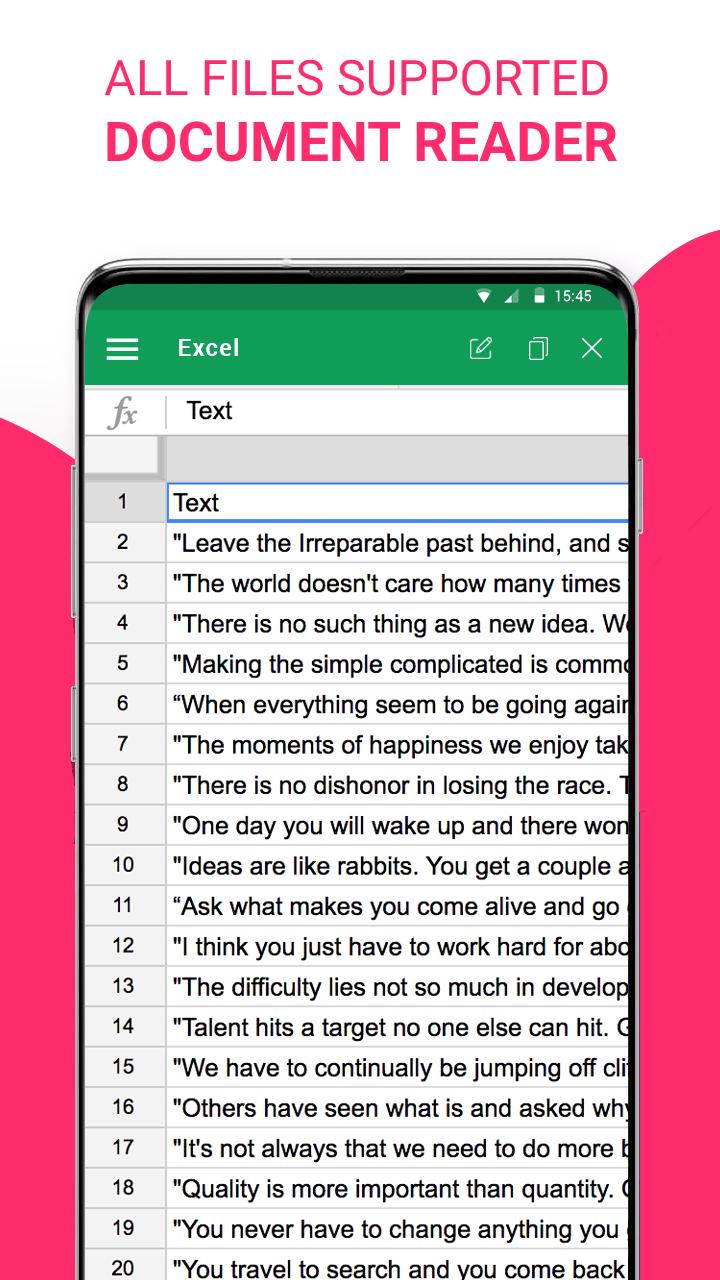Select cell "I think you just have to work hard"
This screenshot has width=720, height=1280.
point(397,946)
